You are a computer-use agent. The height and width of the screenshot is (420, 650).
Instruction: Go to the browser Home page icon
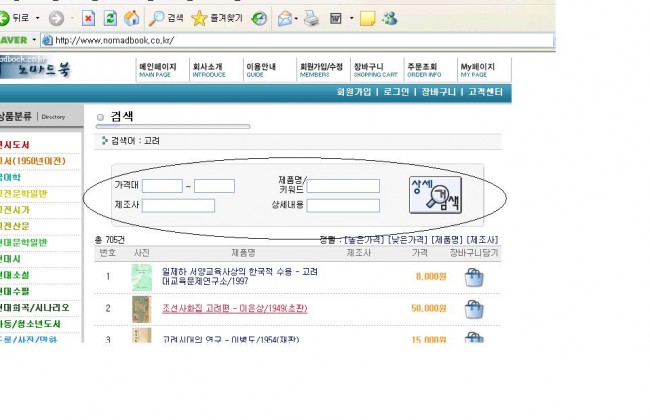130,19
